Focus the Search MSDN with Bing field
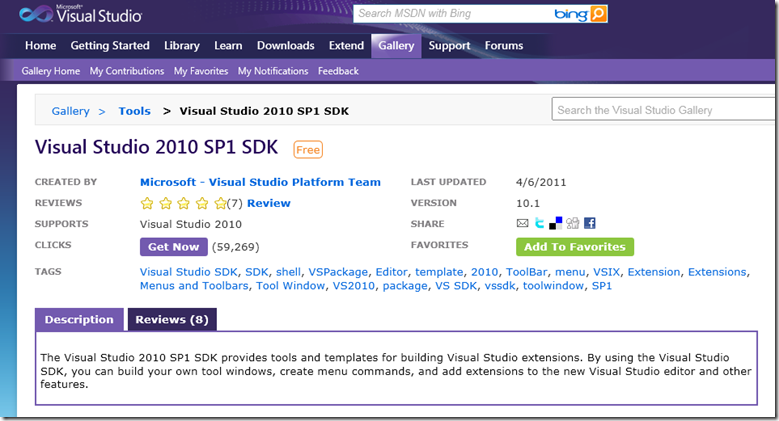Viewport: 779px width, 421px height. (x=452, y=14)
